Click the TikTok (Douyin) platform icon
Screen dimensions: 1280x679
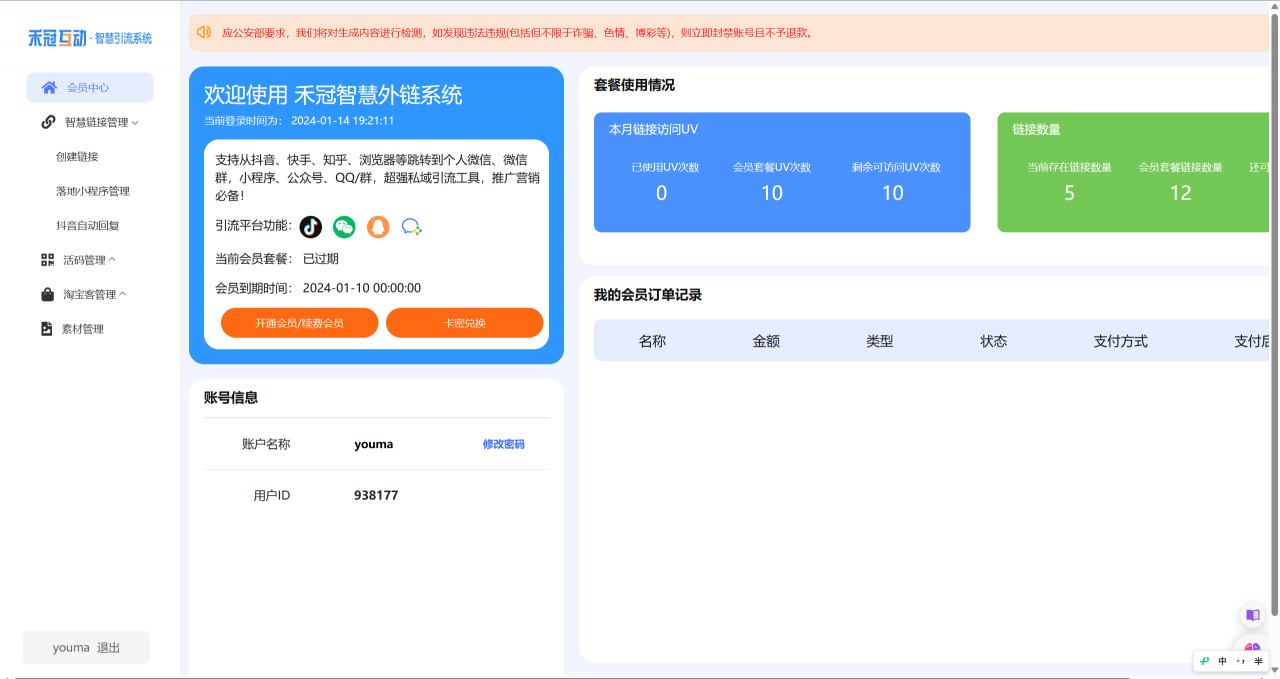(311, 227)
